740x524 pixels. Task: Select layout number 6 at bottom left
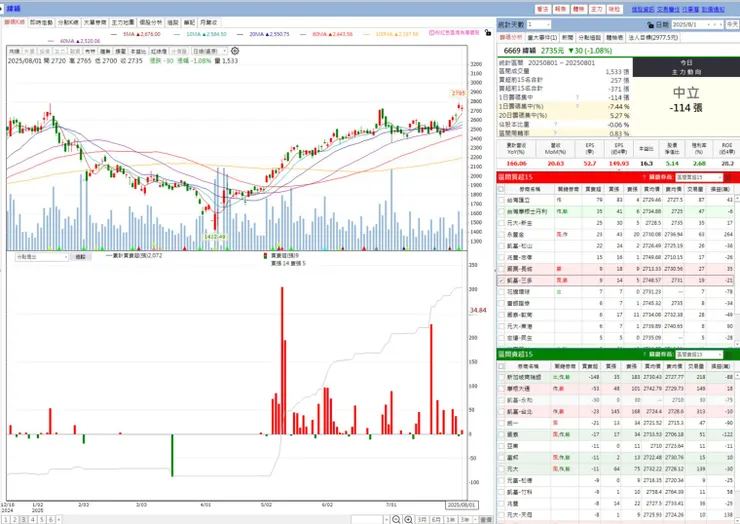click(50, 519)
